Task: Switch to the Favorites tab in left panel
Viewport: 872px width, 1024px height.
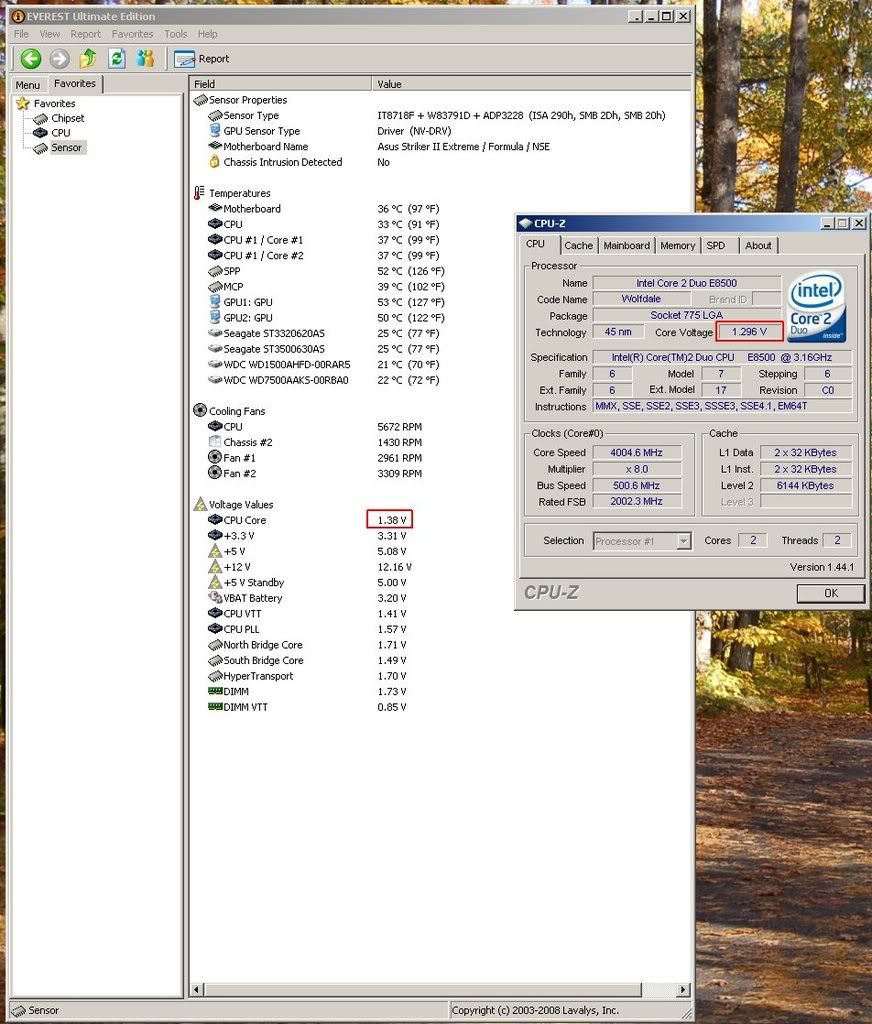Action: pos(75,84)
